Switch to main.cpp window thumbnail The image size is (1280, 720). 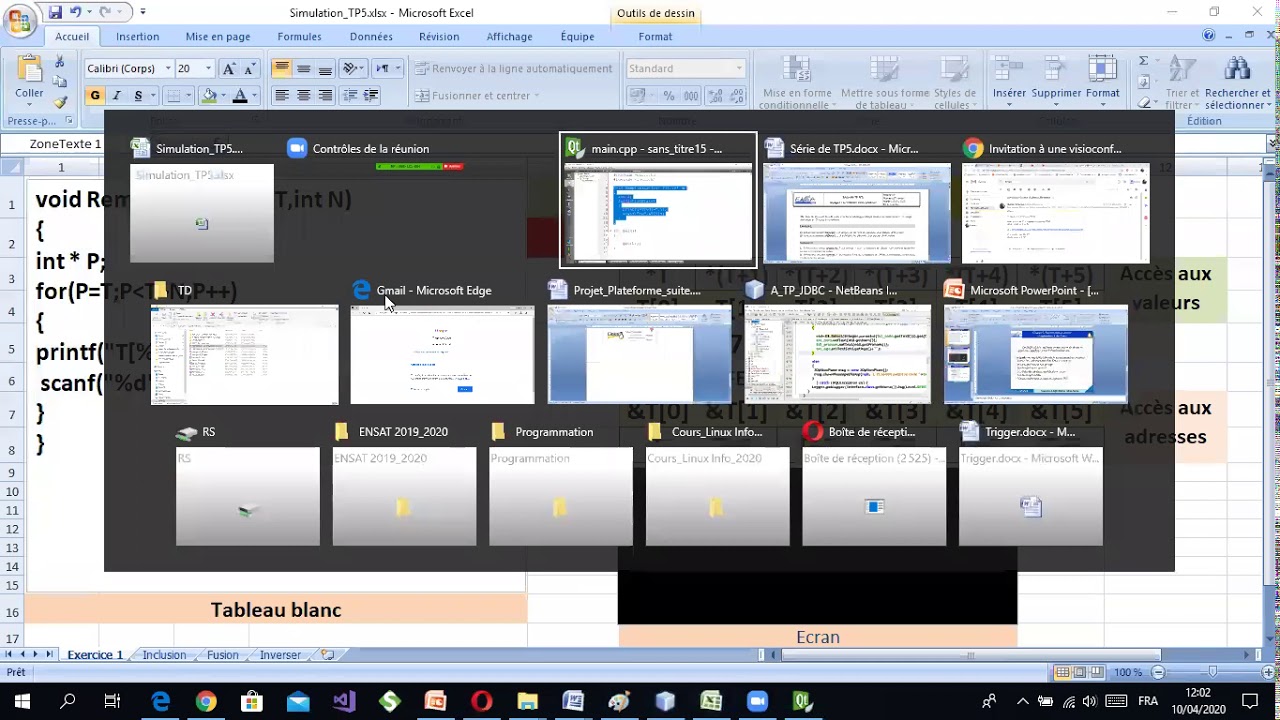(x=658, y=200)
